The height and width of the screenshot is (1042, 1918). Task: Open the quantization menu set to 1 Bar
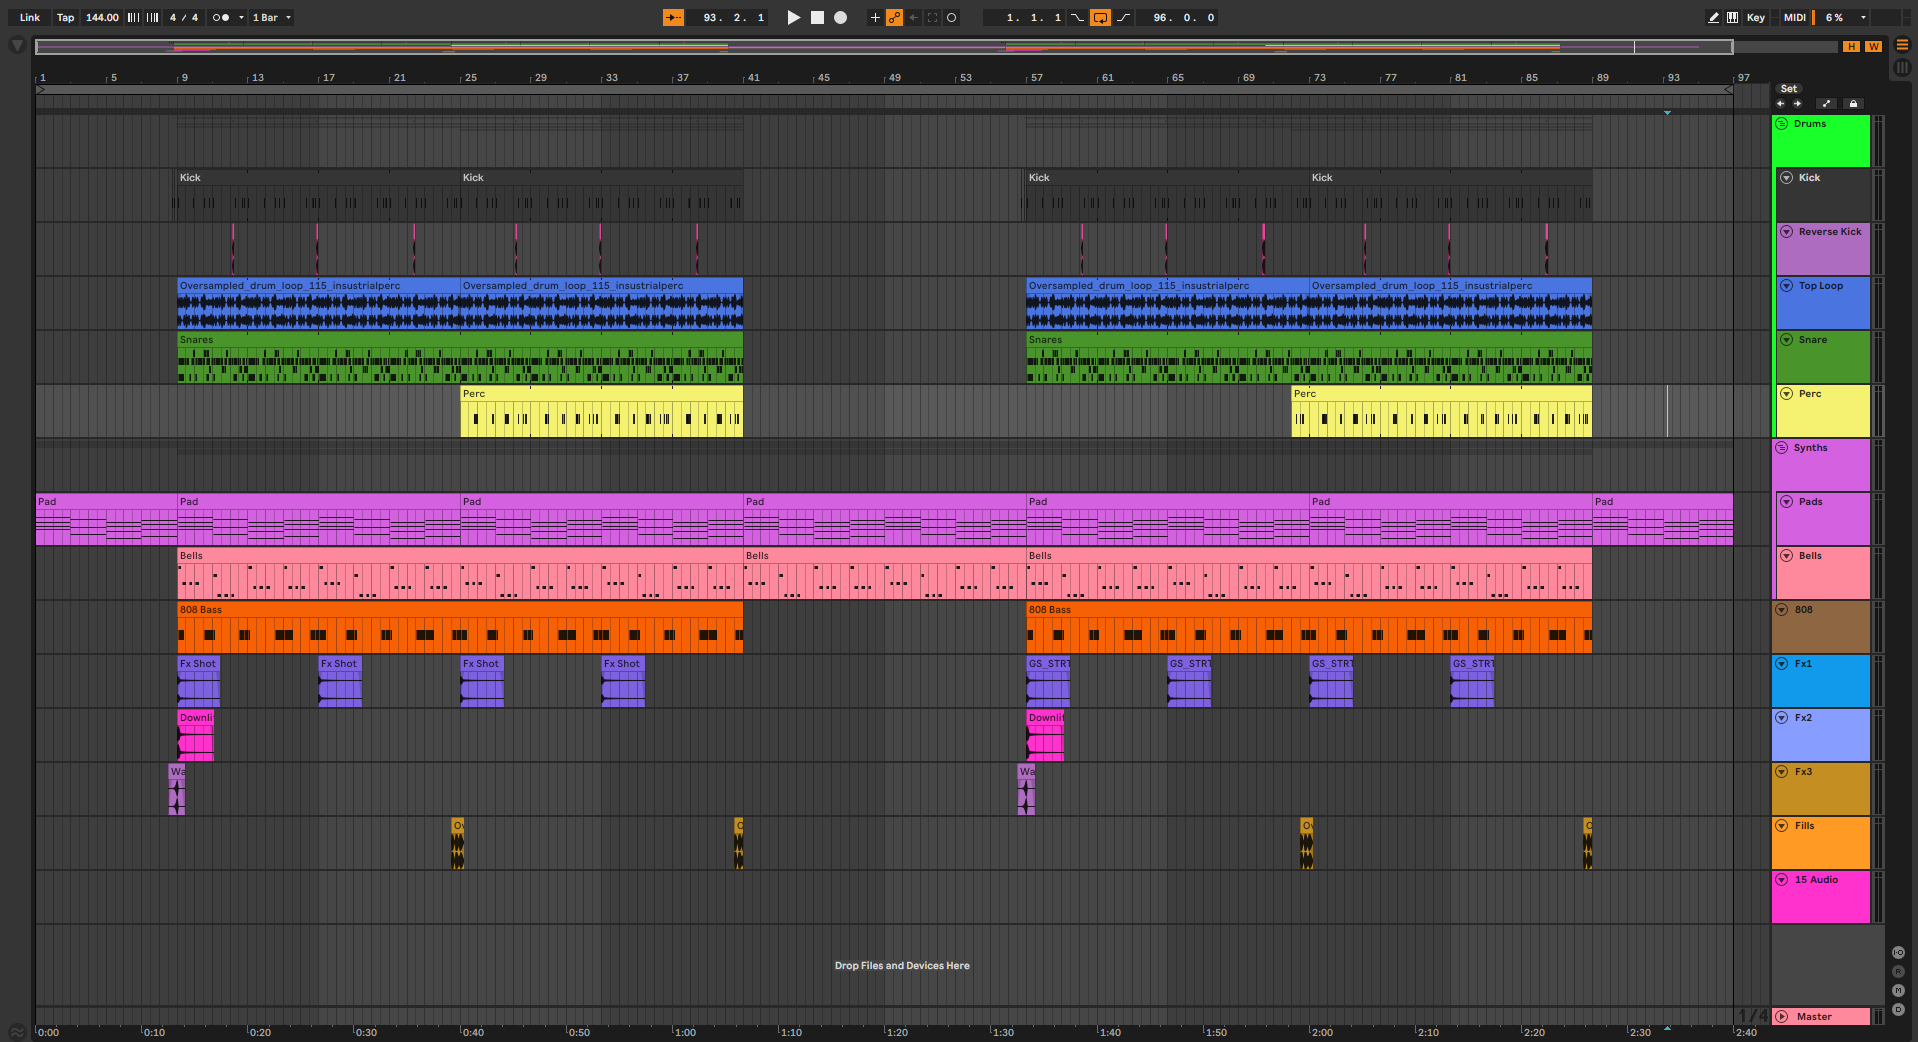271,17
